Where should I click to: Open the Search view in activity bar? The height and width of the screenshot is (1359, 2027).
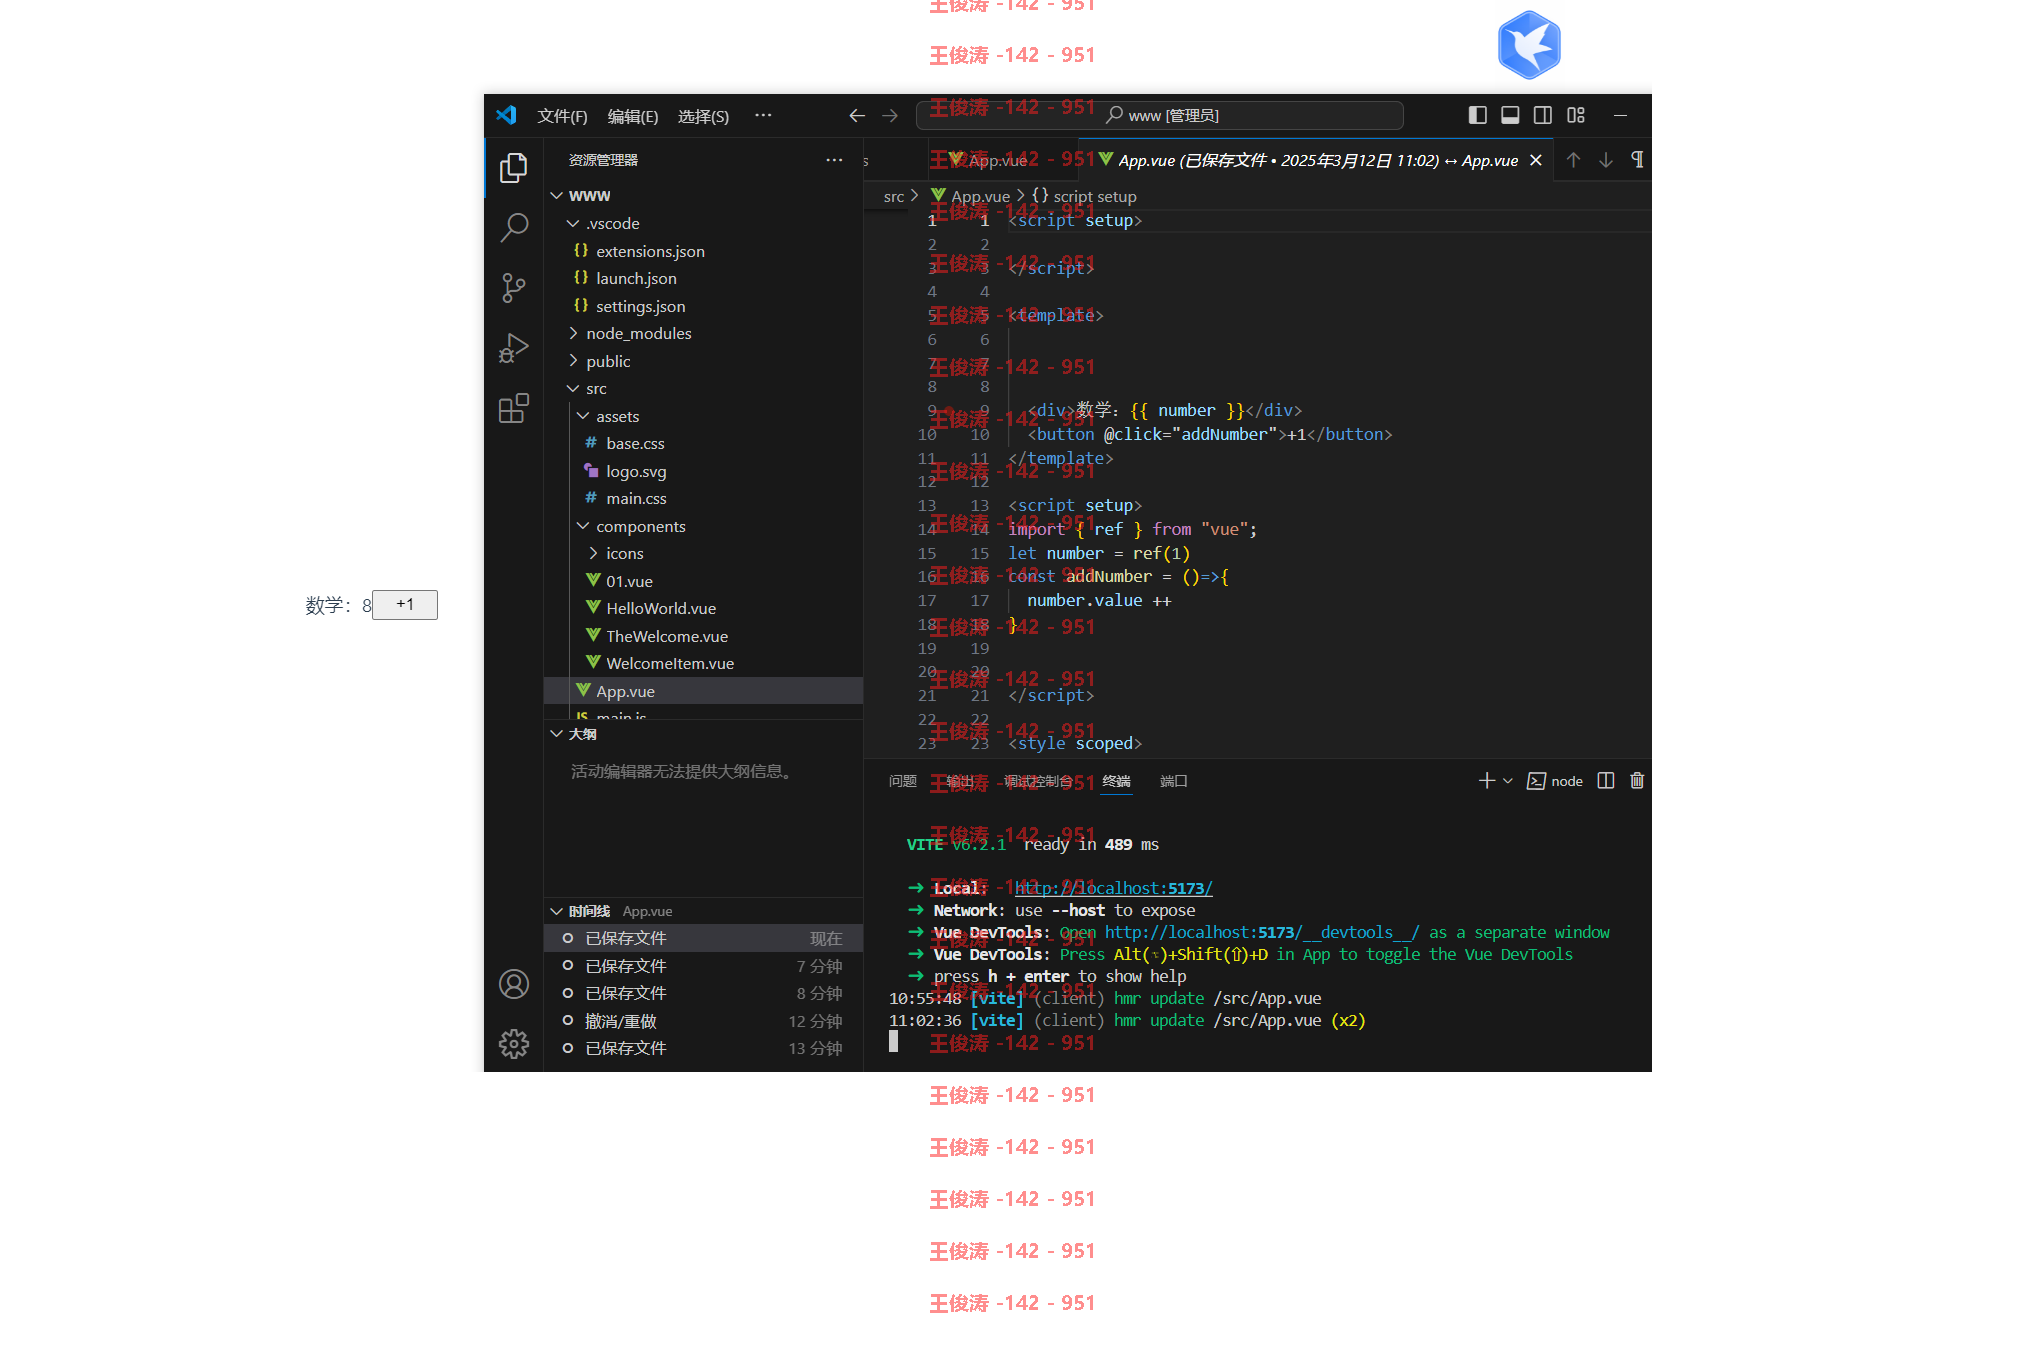[x=514, y=227]
